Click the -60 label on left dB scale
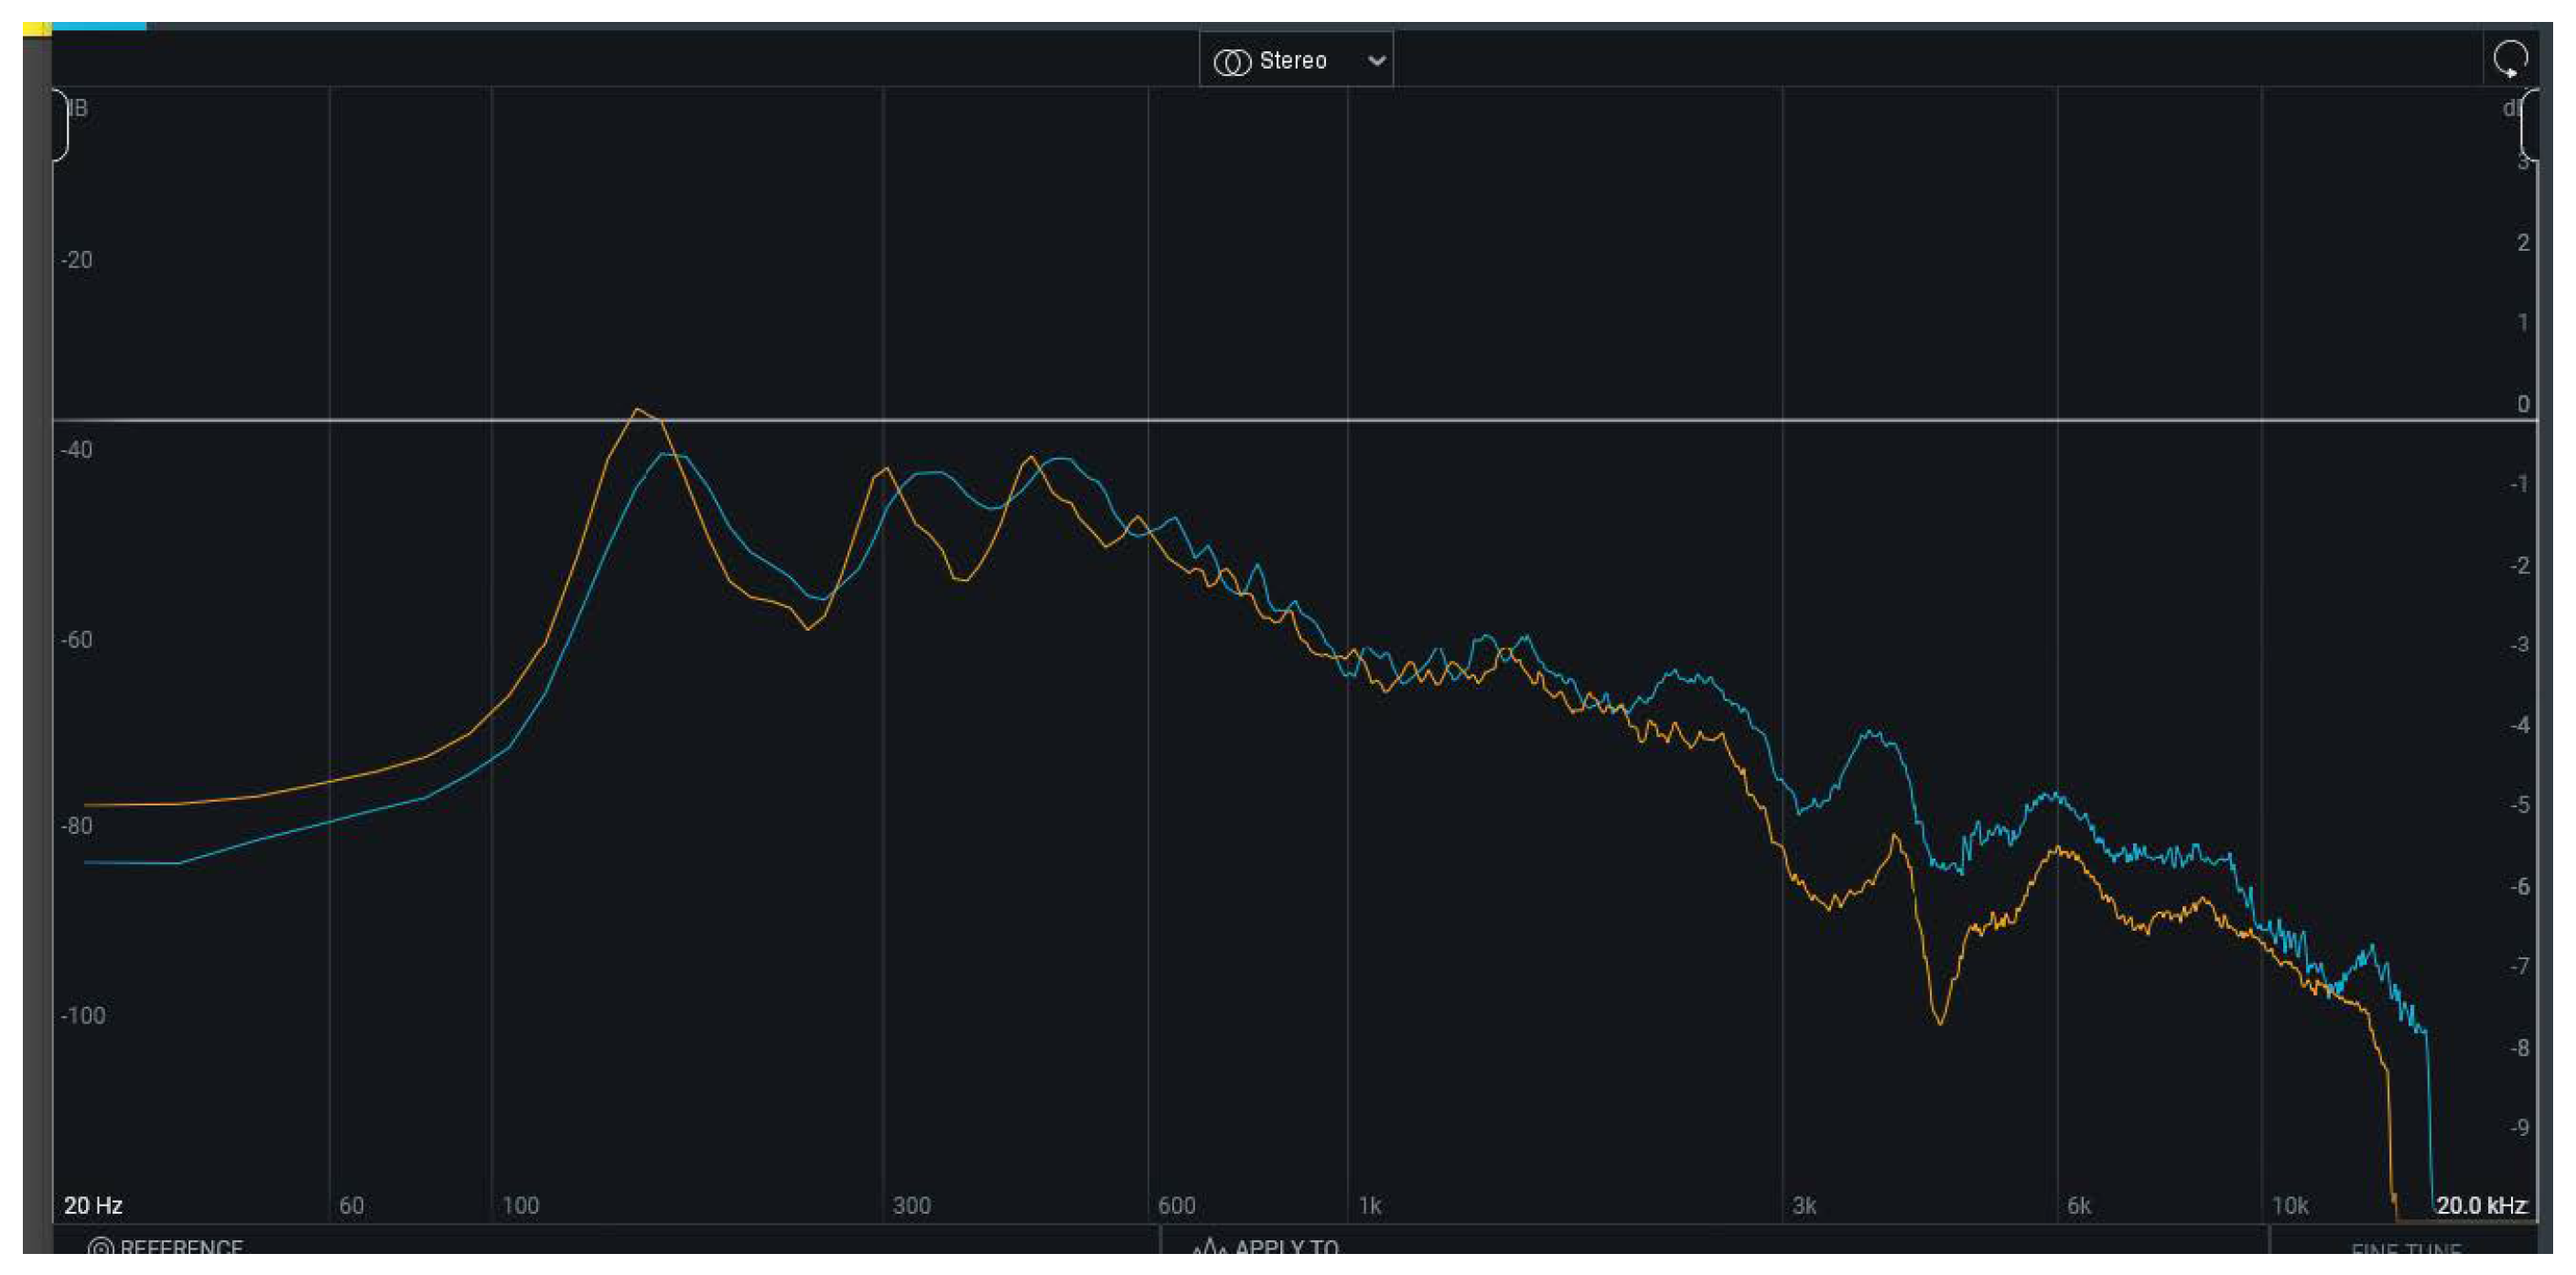The width and height of the screenshot is (2576, 1275). (x=77, y=640)
